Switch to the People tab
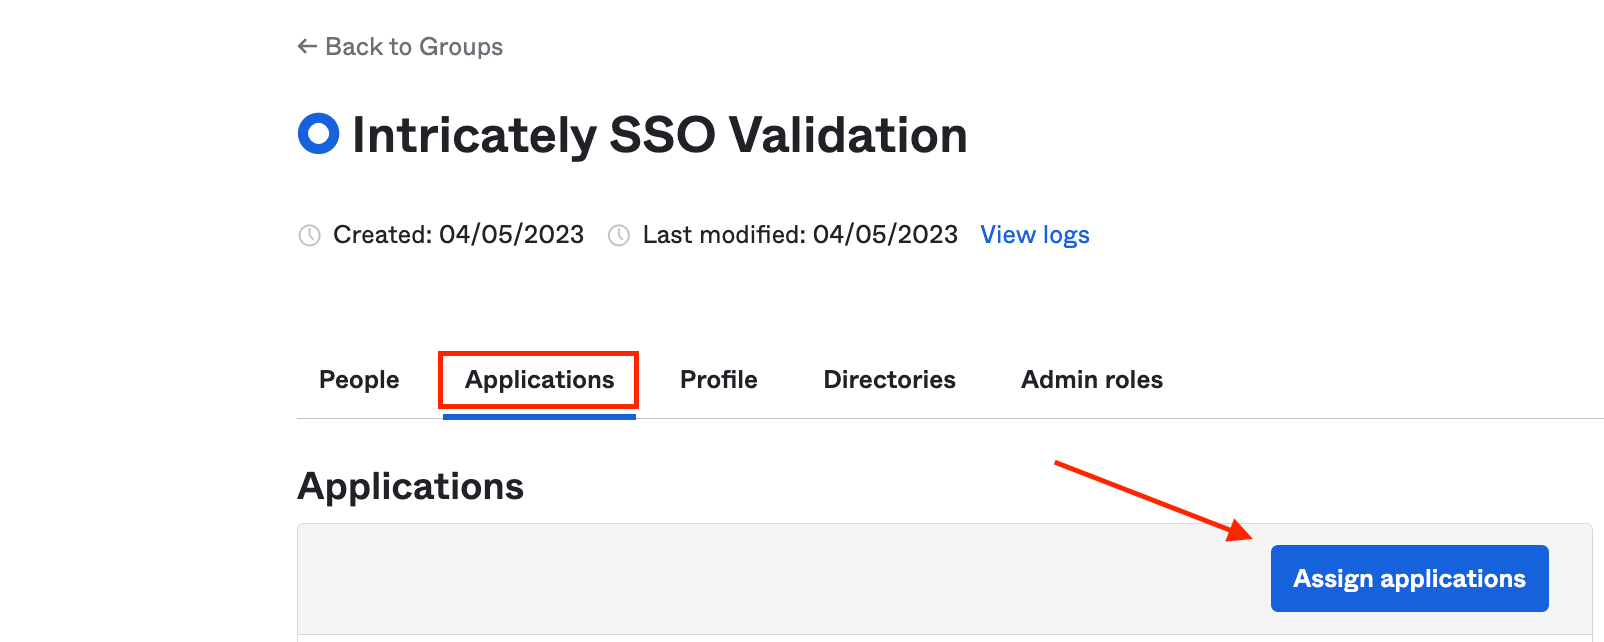1604x642 pixels. click(x=359, y=380)
